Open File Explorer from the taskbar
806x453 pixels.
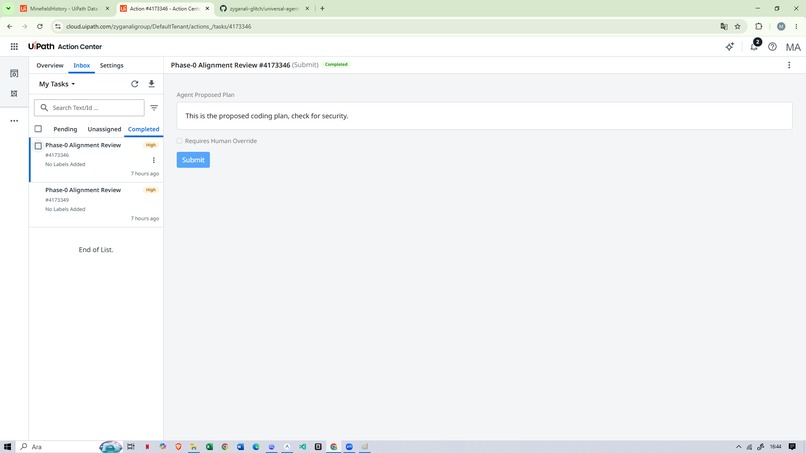tap(194, 447)
